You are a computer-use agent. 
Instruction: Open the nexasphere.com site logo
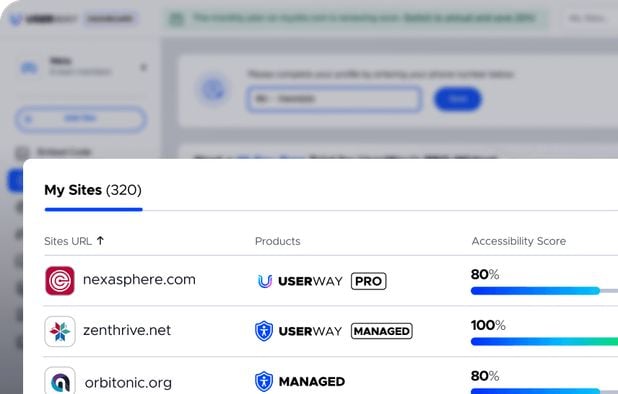pyautogui.click(x=60, y=281)
